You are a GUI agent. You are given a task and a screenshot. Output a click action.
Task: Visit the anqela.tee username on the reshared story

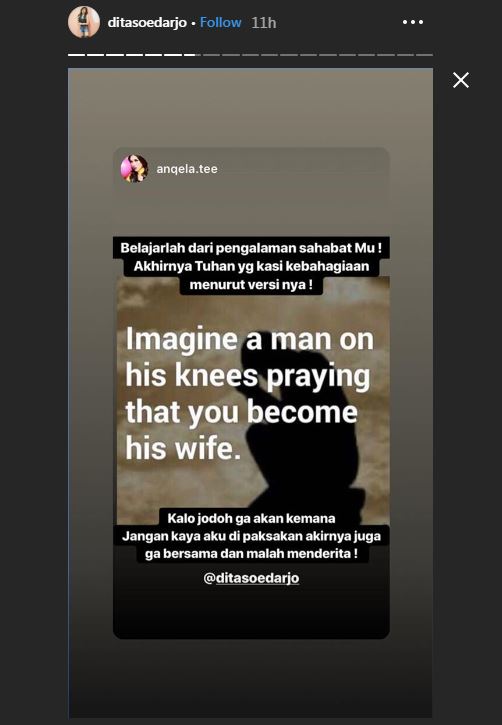(x=187, y=169)
